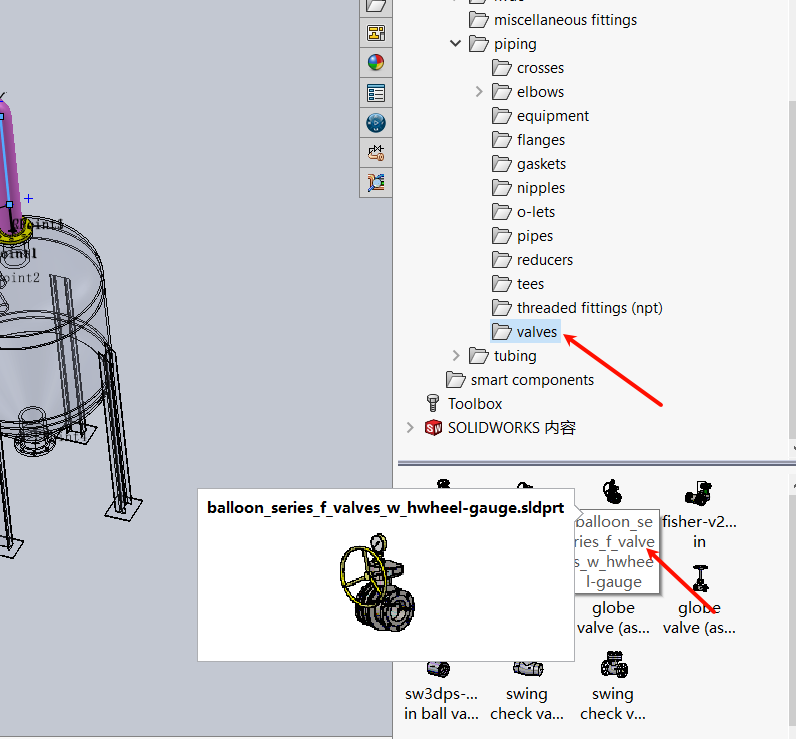796x739 pixels.
Task: Open the crosses folder
Action: click(528, 68)
